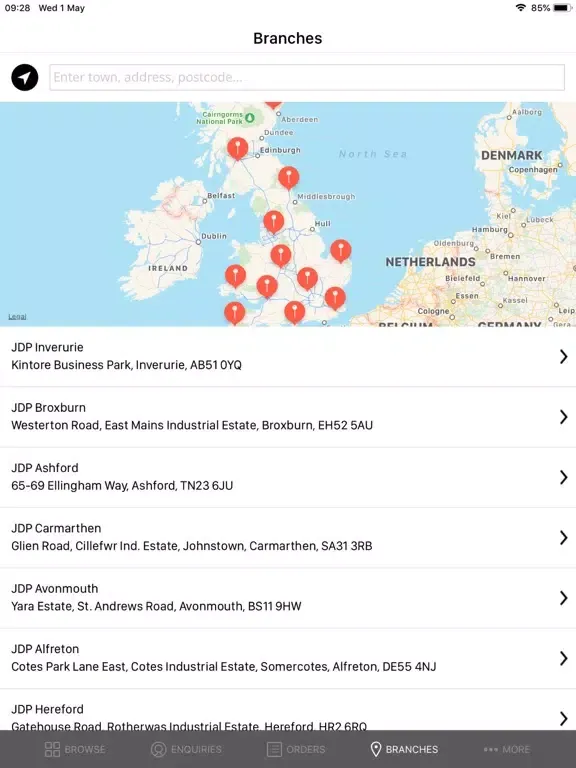This screenshot has width=576, height=768.
Task: Tap address Kintore Business Park, Inverurie
Action: [x=126, y=365]
